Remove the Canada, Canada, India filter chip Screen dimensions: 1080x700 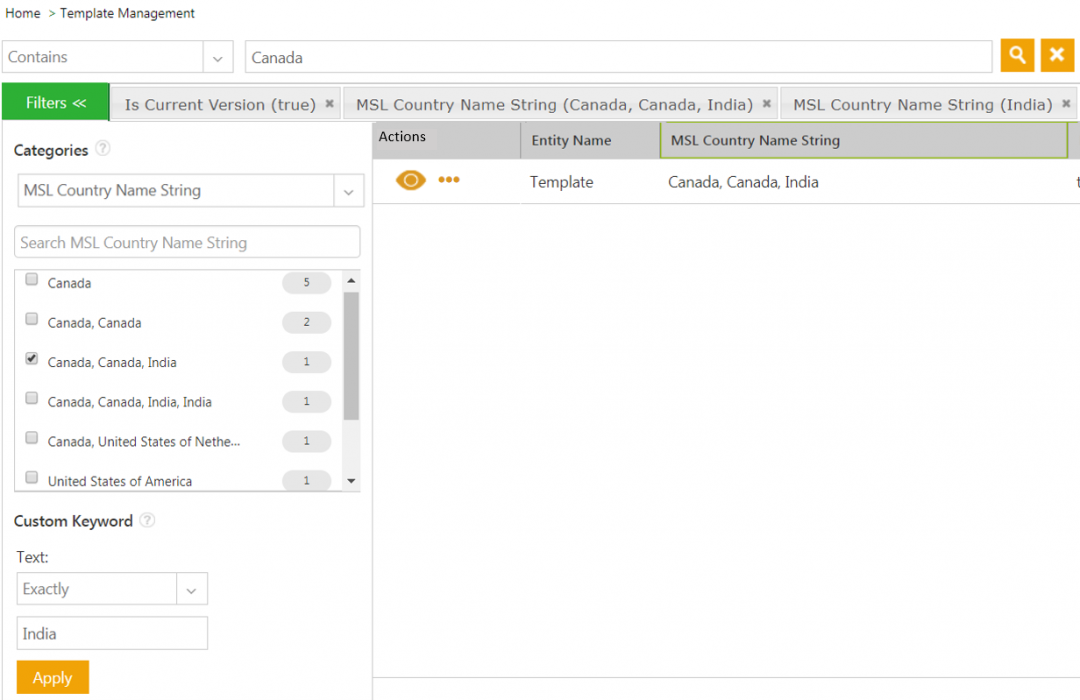(766, 103)
